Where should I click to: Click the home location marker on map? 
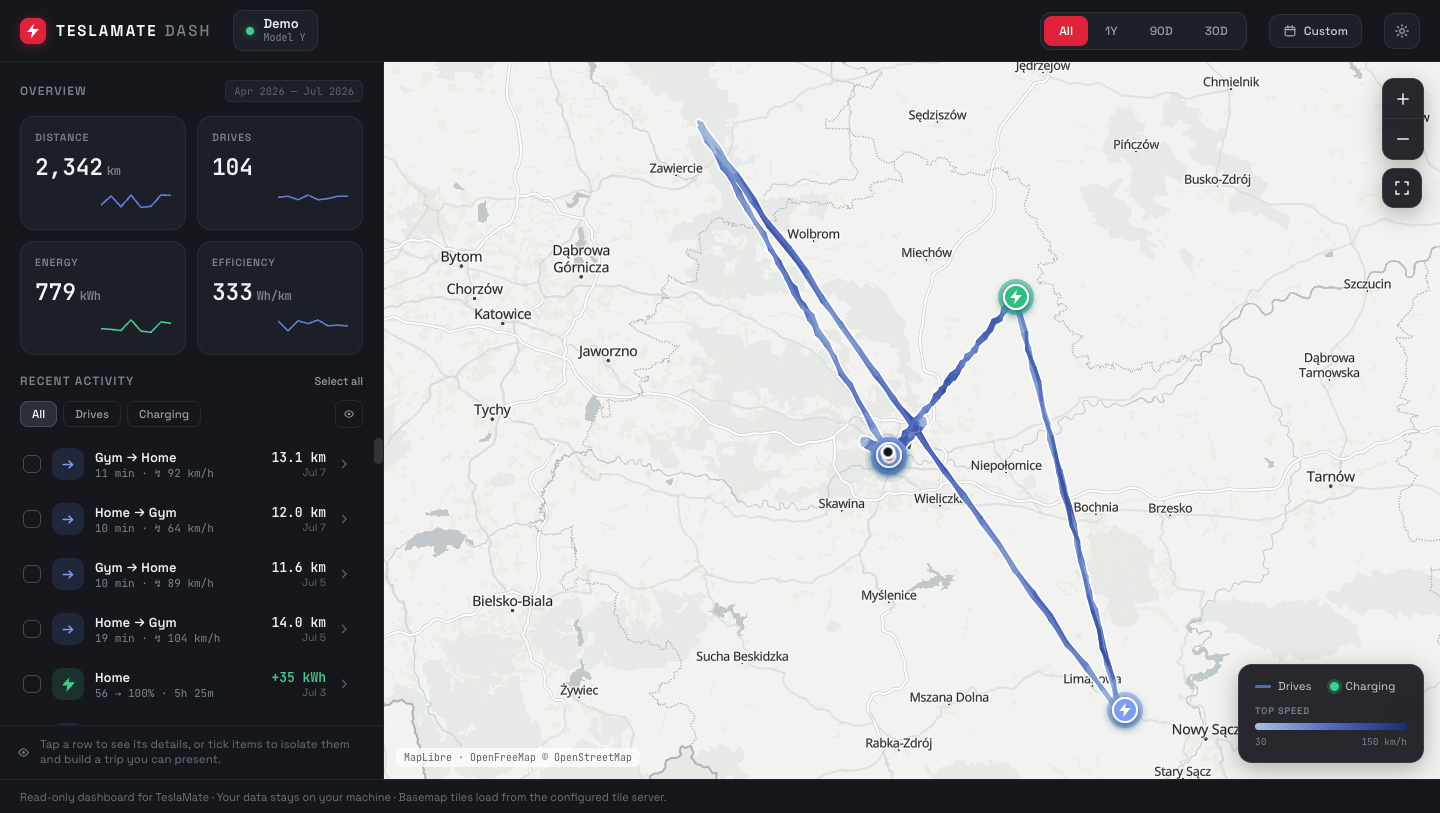click(888, 454)
